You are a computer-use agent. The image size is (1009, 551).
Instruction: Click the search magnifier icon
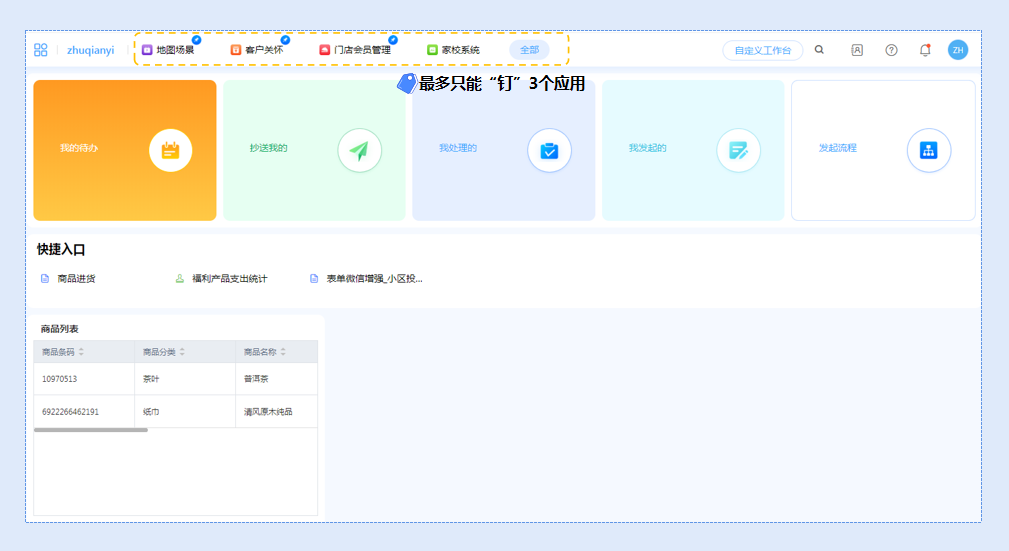point(819,50)
